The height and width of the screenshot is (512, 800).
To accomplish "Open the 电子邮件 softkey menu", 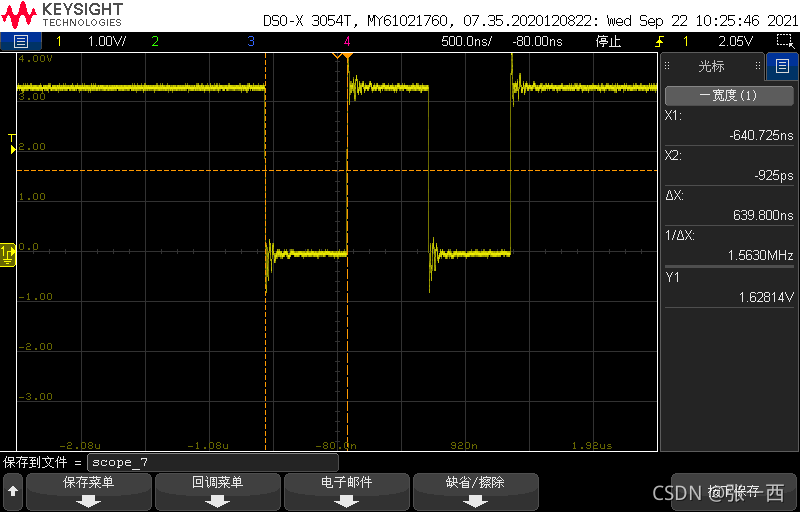I will coord(346,492).
